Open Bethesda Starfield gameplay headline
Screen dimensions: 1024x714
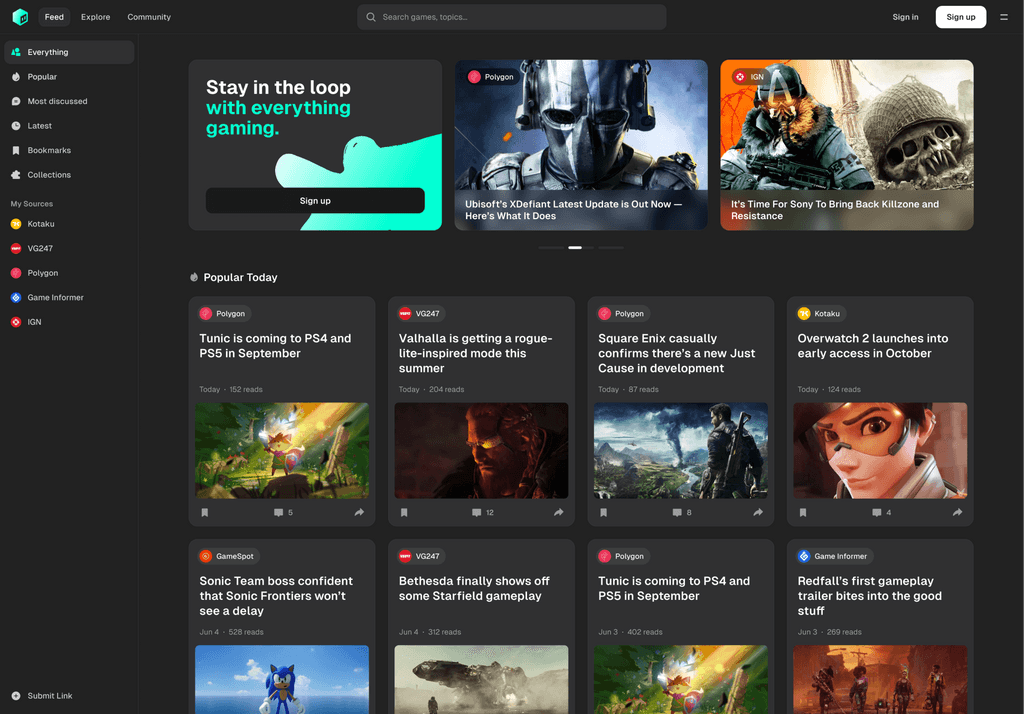point(474,589)
